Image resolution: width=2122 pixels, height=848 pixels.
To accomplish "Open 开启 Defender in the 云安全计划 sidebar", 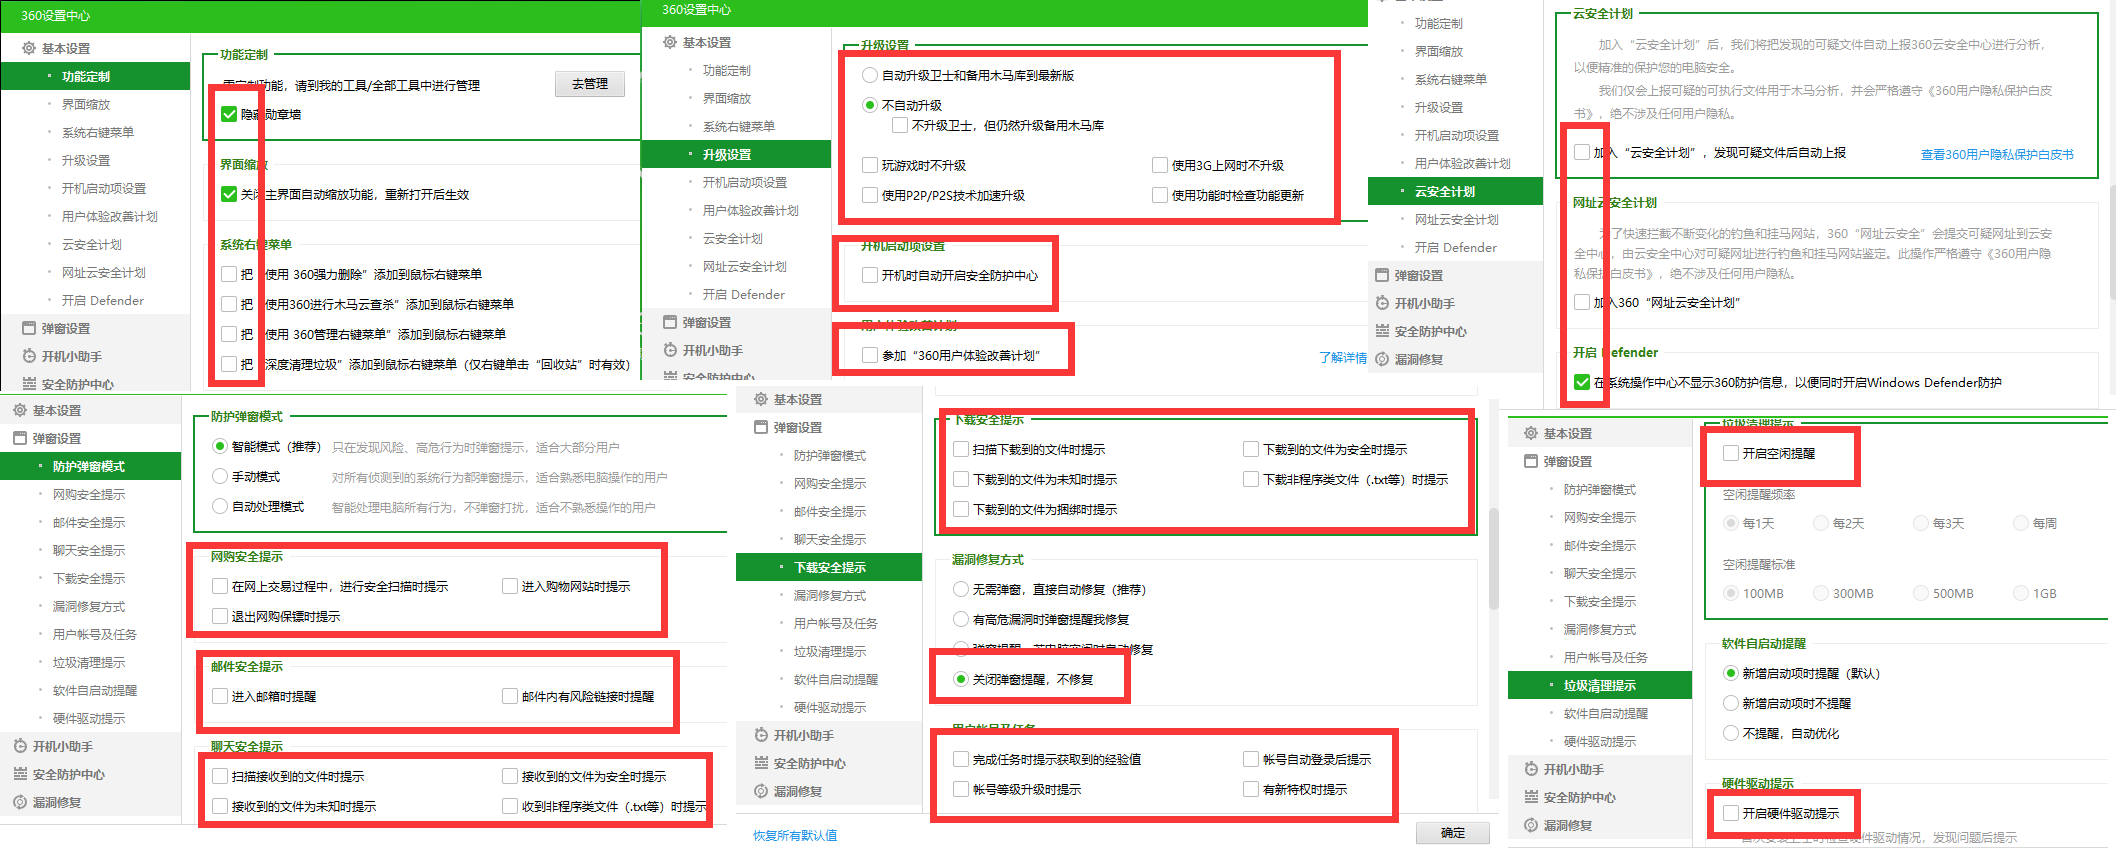I will point(1455,247).
